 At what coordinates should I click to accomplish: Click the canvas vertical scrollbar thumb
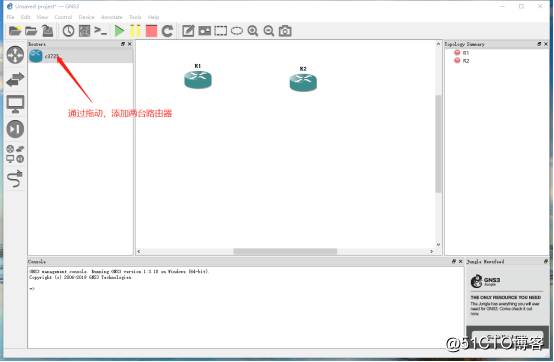pos(438,144)
